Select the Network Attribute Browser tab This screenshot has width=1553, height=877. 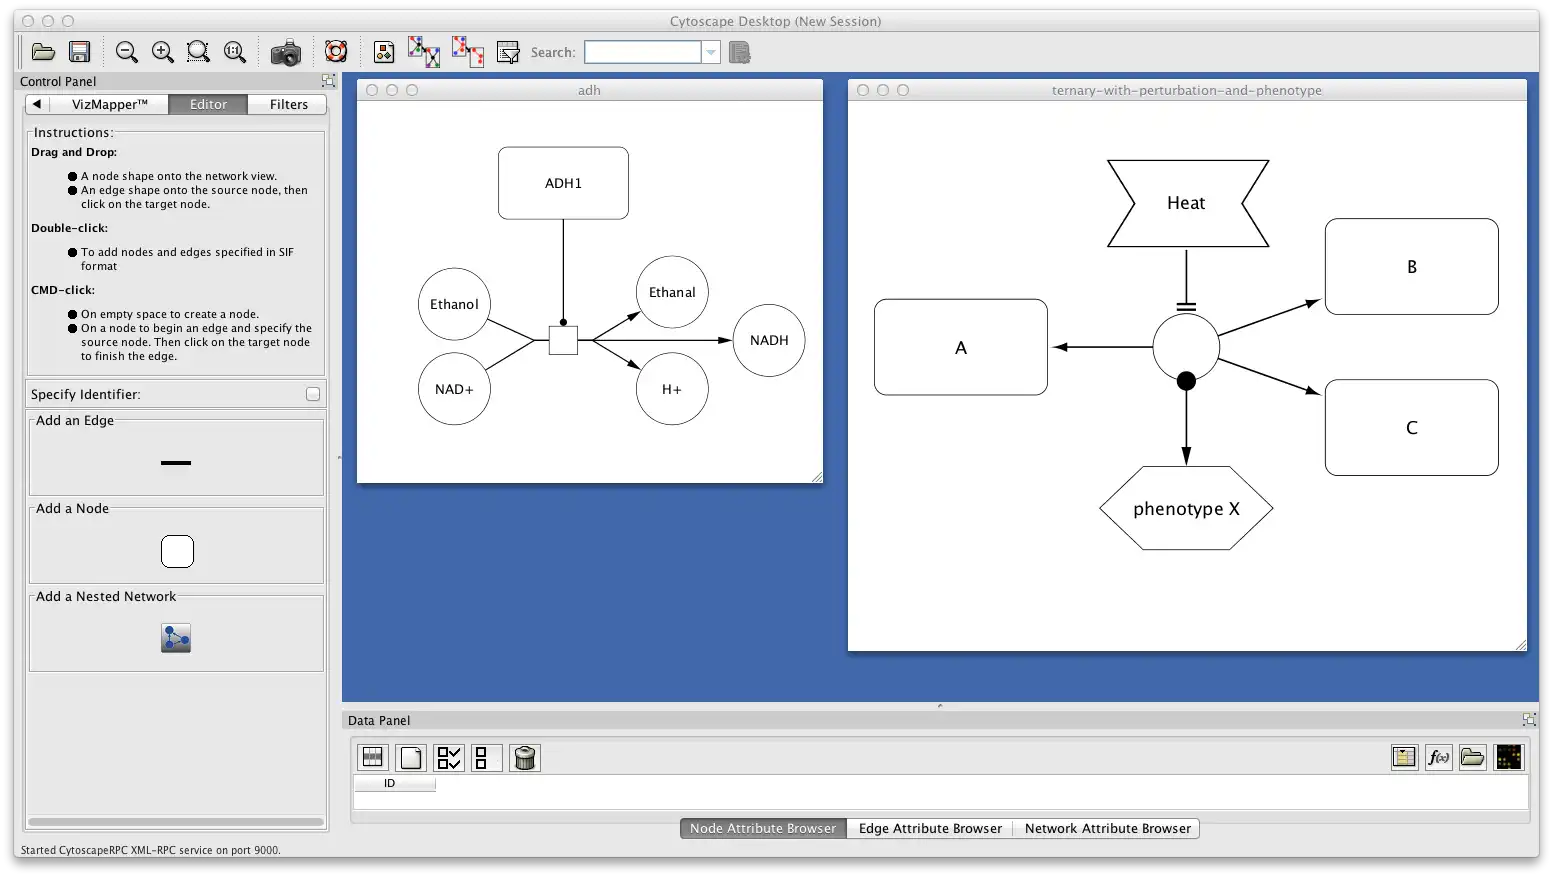coord(1107,828)
